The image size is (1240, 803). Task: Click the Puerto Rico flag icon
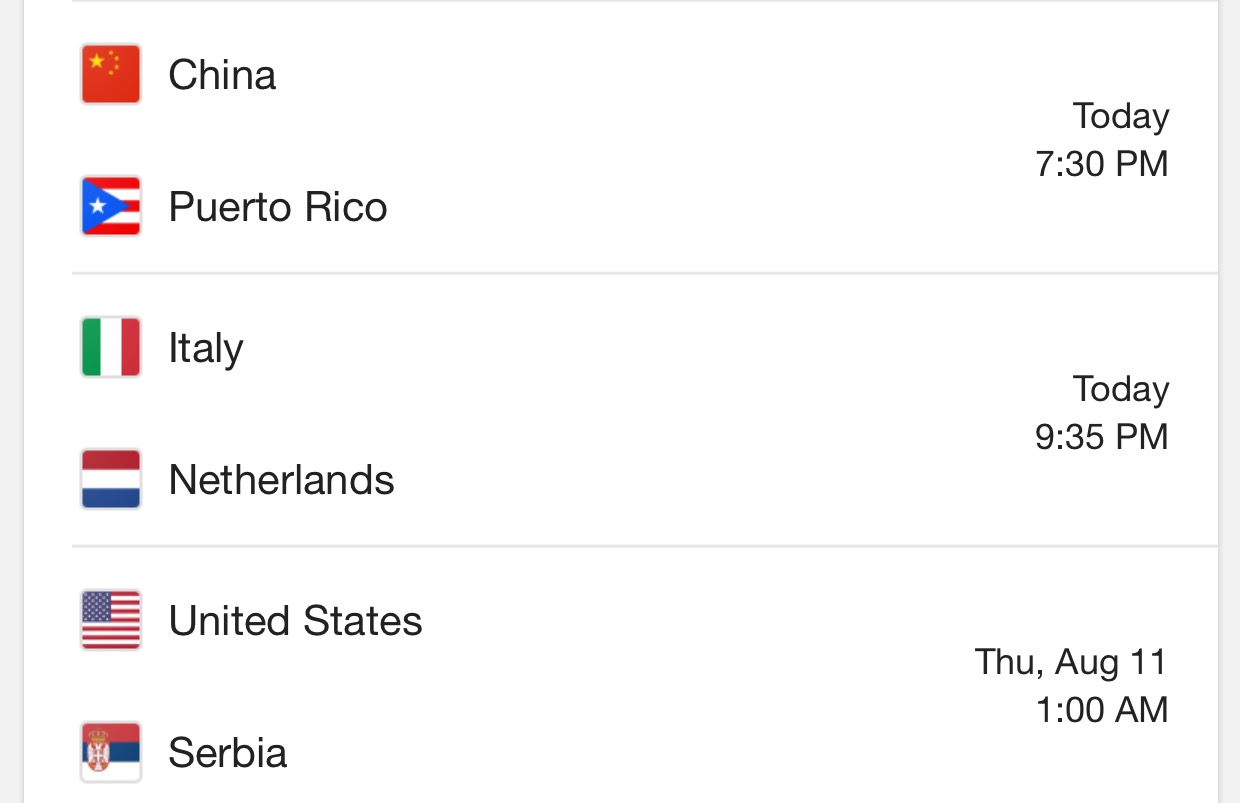(x=111, y=207)
